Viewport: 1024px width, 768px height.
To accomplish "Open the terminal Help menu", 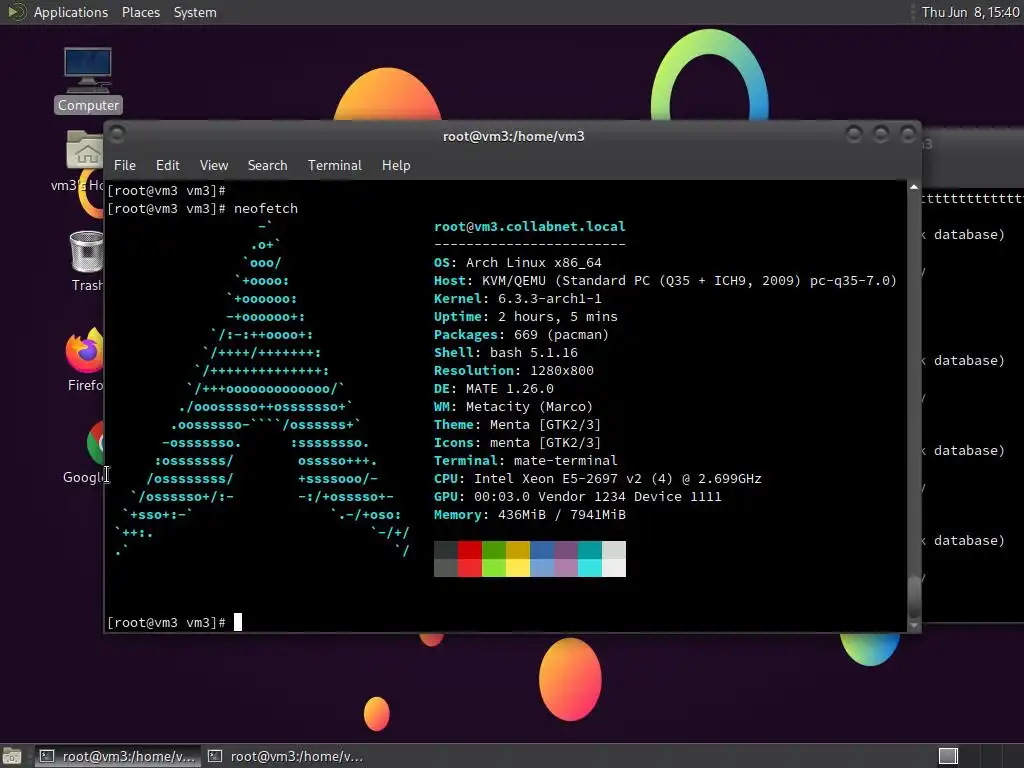I will click(x=396, y=165).
